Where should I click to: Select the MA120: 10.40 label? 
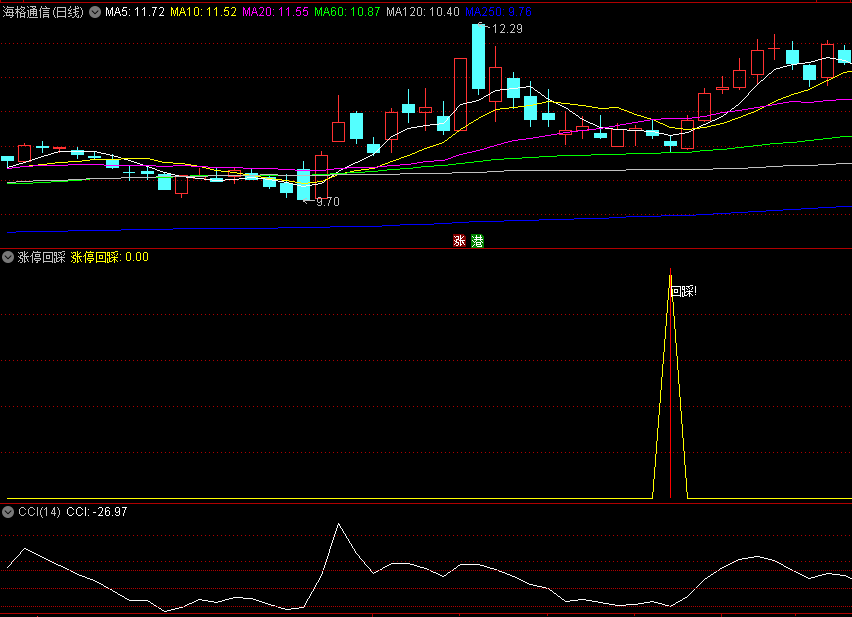tap(423, 12)
